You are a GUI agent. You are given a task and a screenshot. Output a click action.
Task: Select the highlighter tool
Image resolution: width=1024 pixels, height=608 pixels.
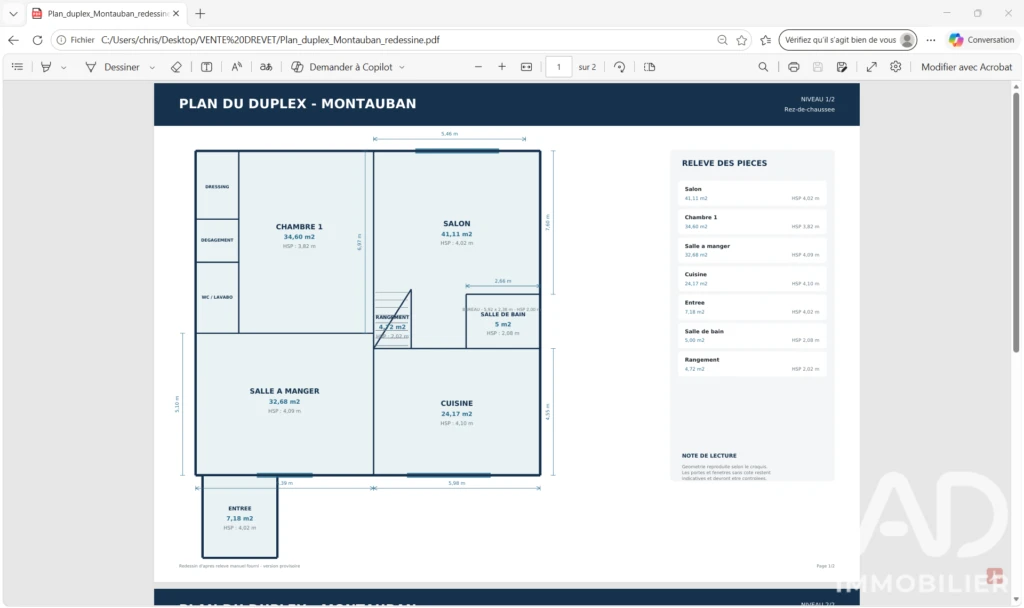(x=46, y=67)
